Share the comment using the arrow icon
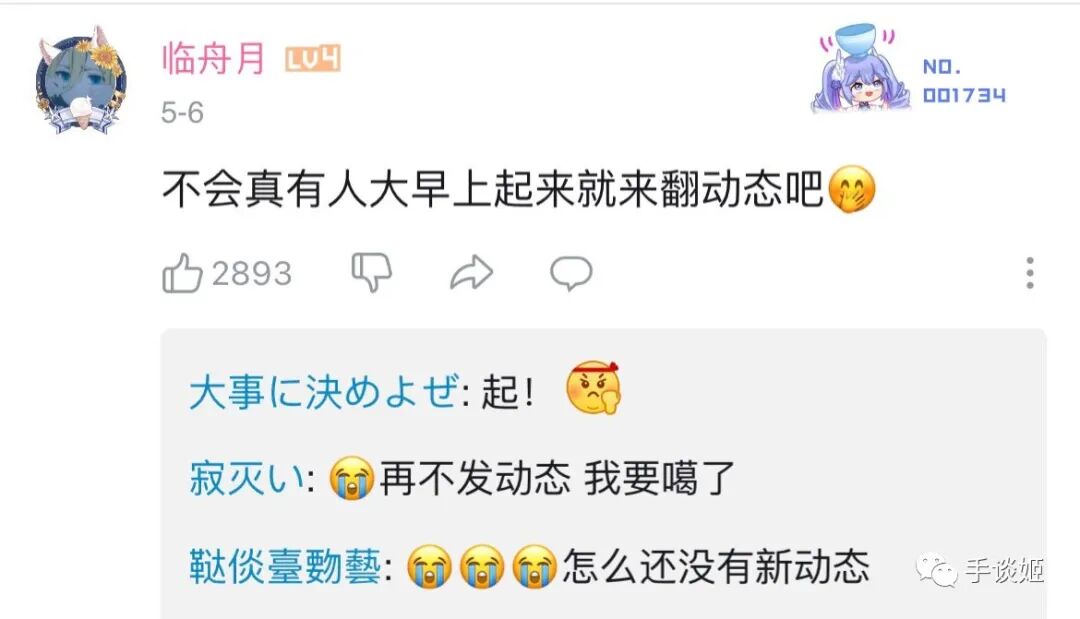This screenshot has height=619, width=1080. 472,273
